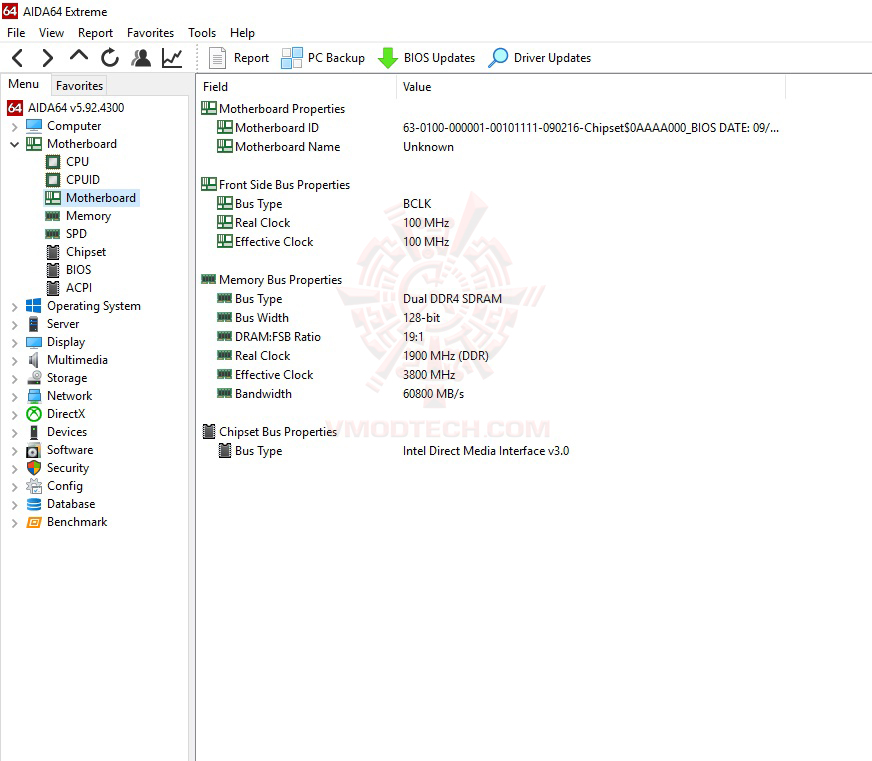Open the Help menu
Viewport: 872px width, 761px height.
[242, 33]
